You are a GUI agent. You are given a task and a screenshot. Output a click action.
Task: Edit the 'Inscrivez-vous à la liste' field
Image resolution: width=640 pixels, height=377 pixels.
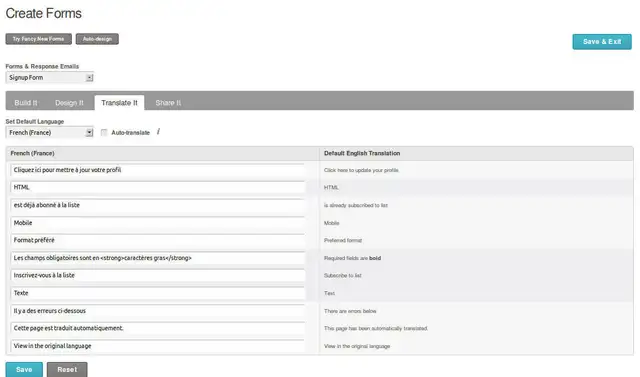(158, 275)
